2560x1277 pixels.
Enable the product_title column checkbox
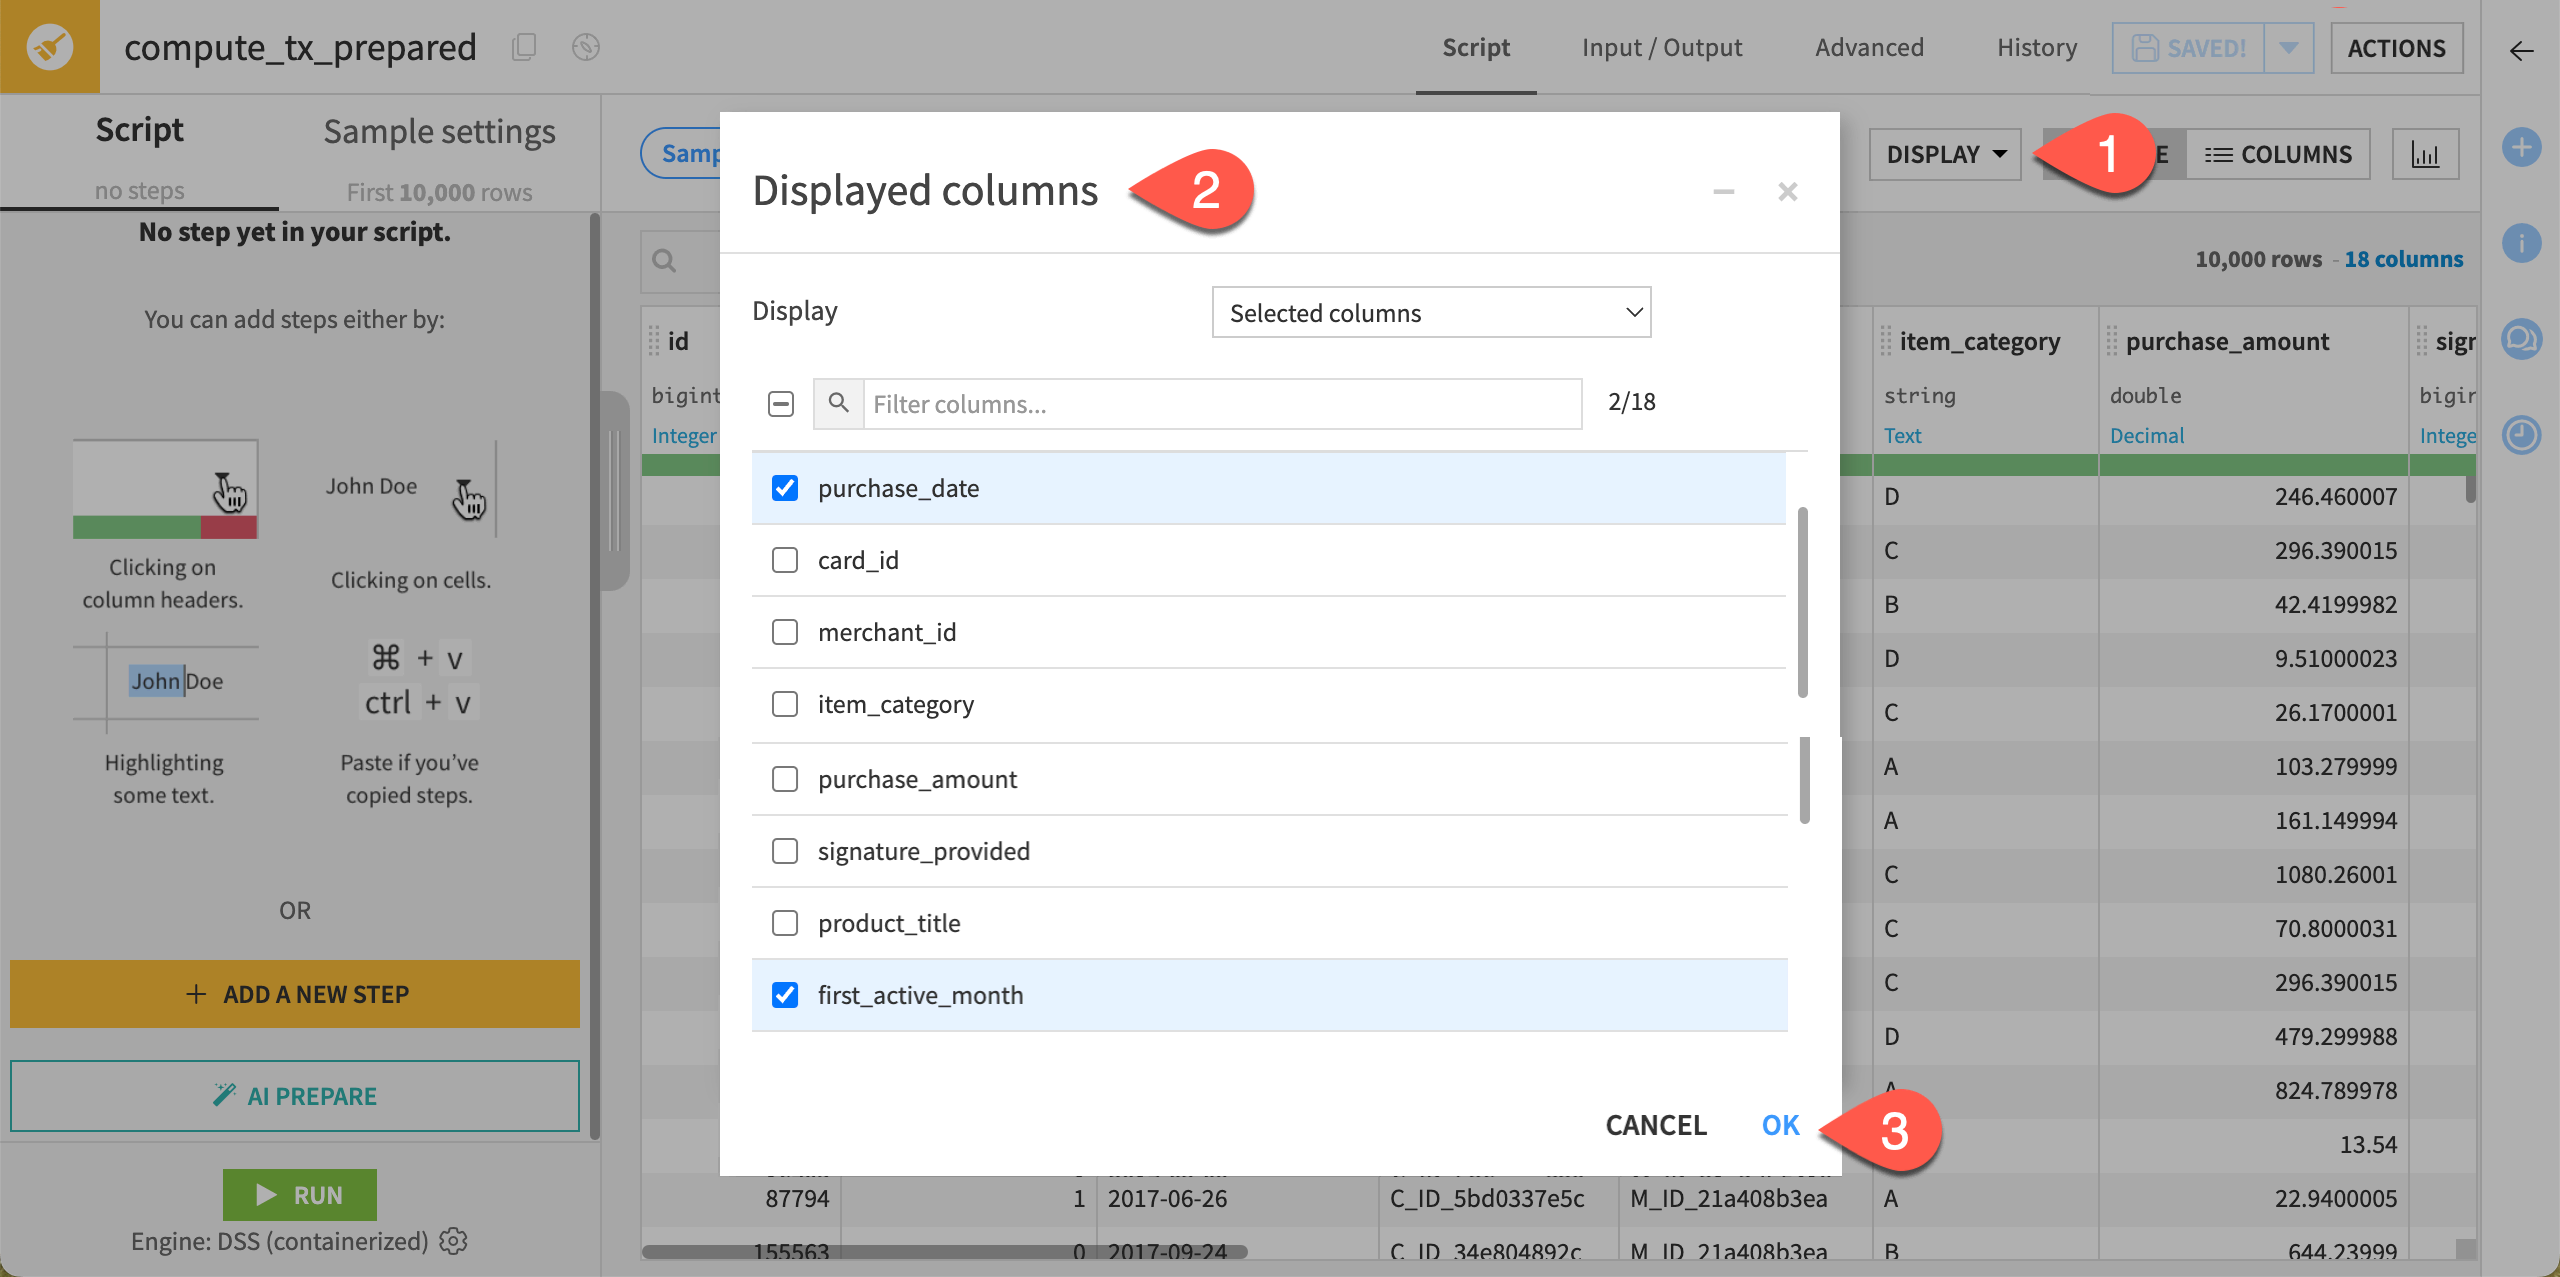coord(785,923)
